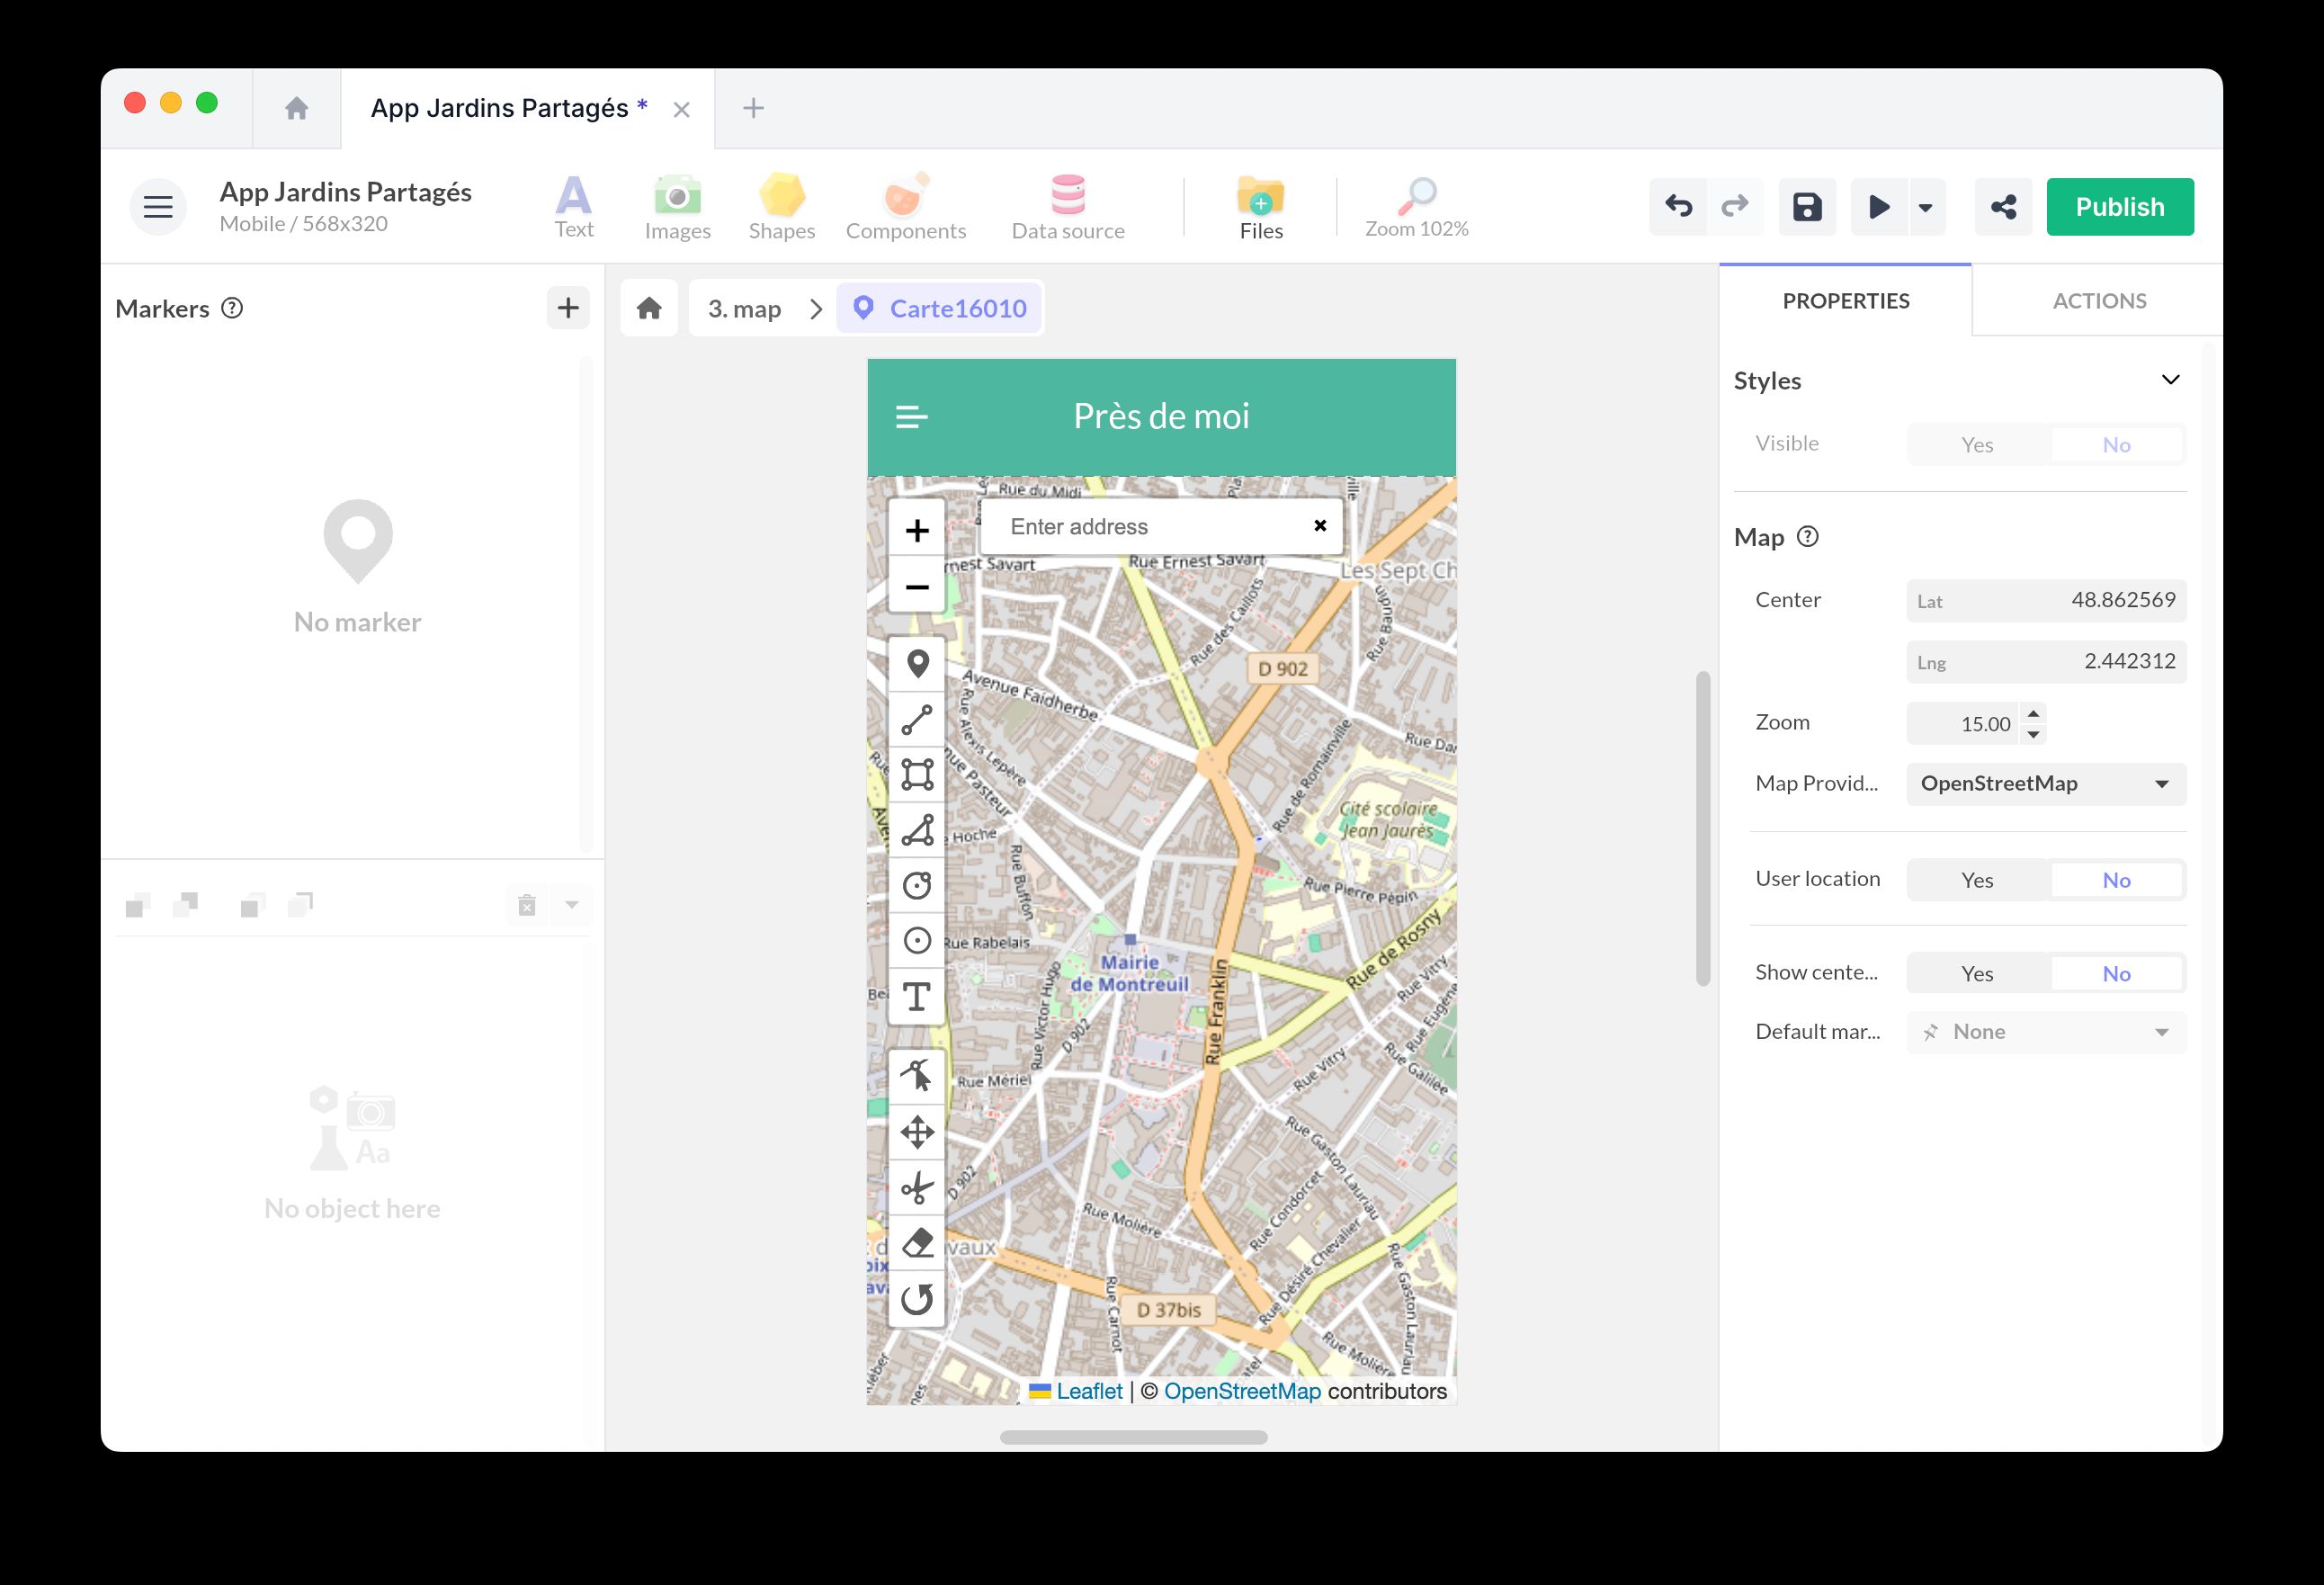Select the circle drawing tool
Image resolution: width=2324 pixels, height=1585 pixels.
917,885
